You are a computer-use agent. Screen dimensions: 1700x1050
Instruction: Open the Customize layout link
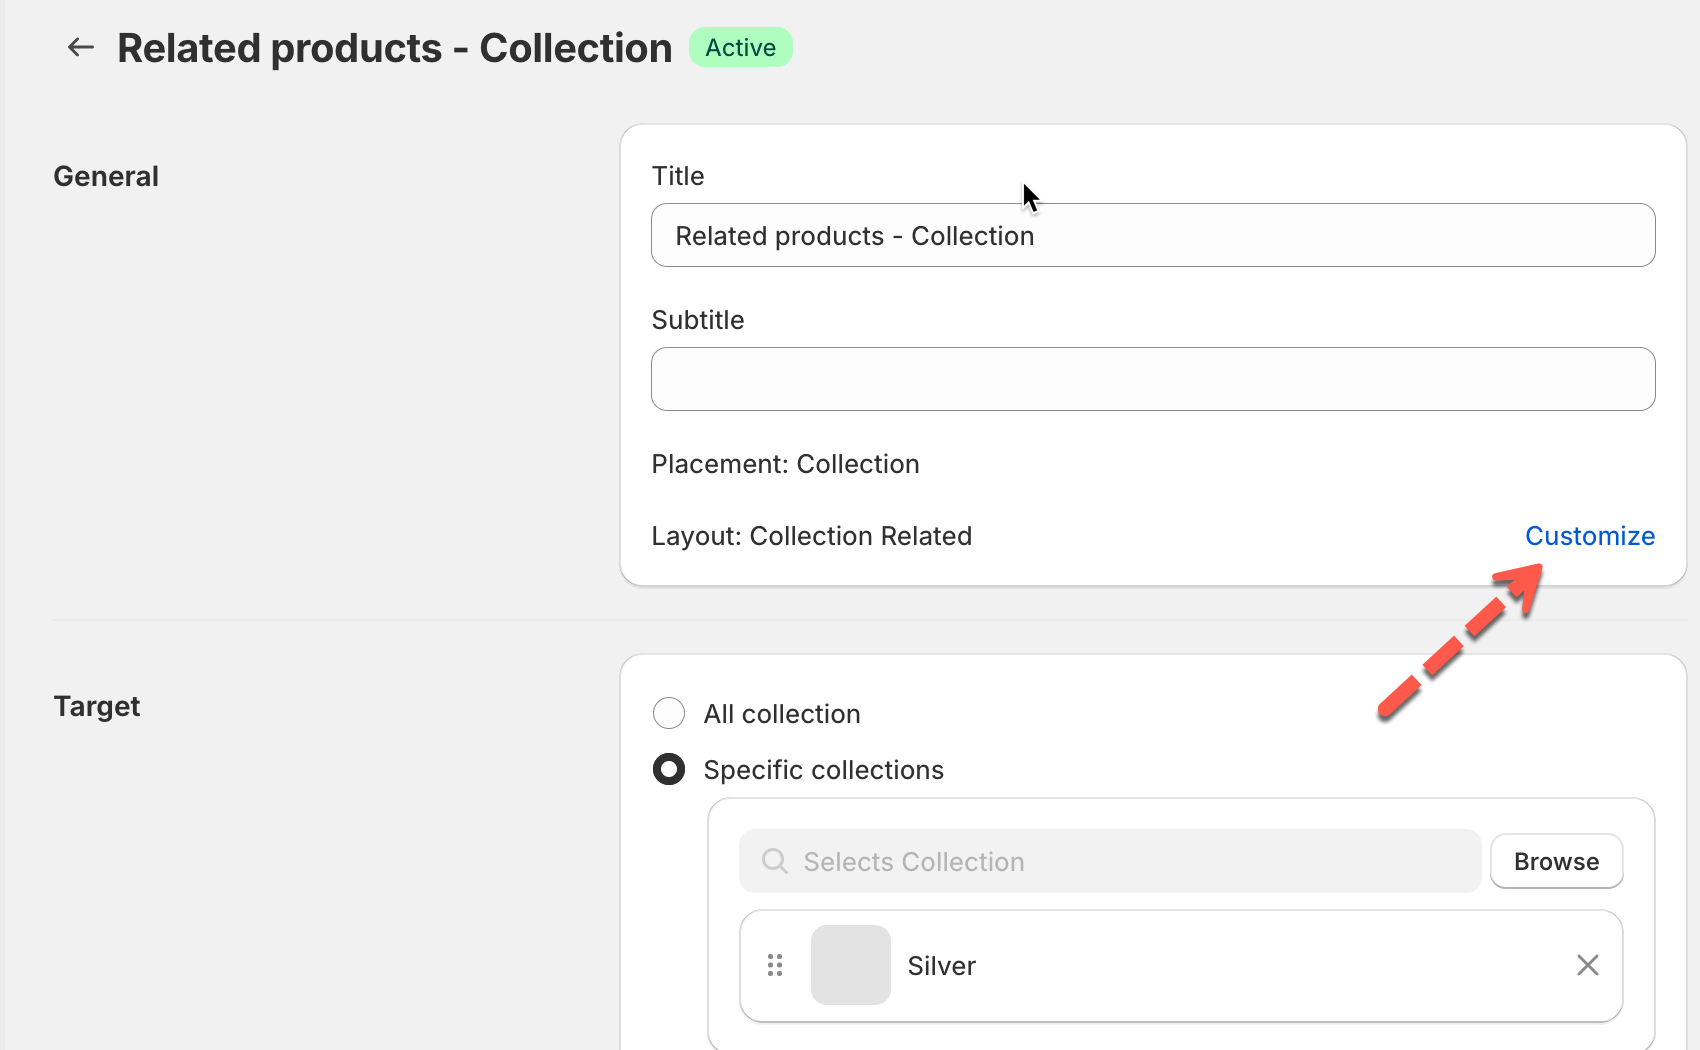[1589, 536]
